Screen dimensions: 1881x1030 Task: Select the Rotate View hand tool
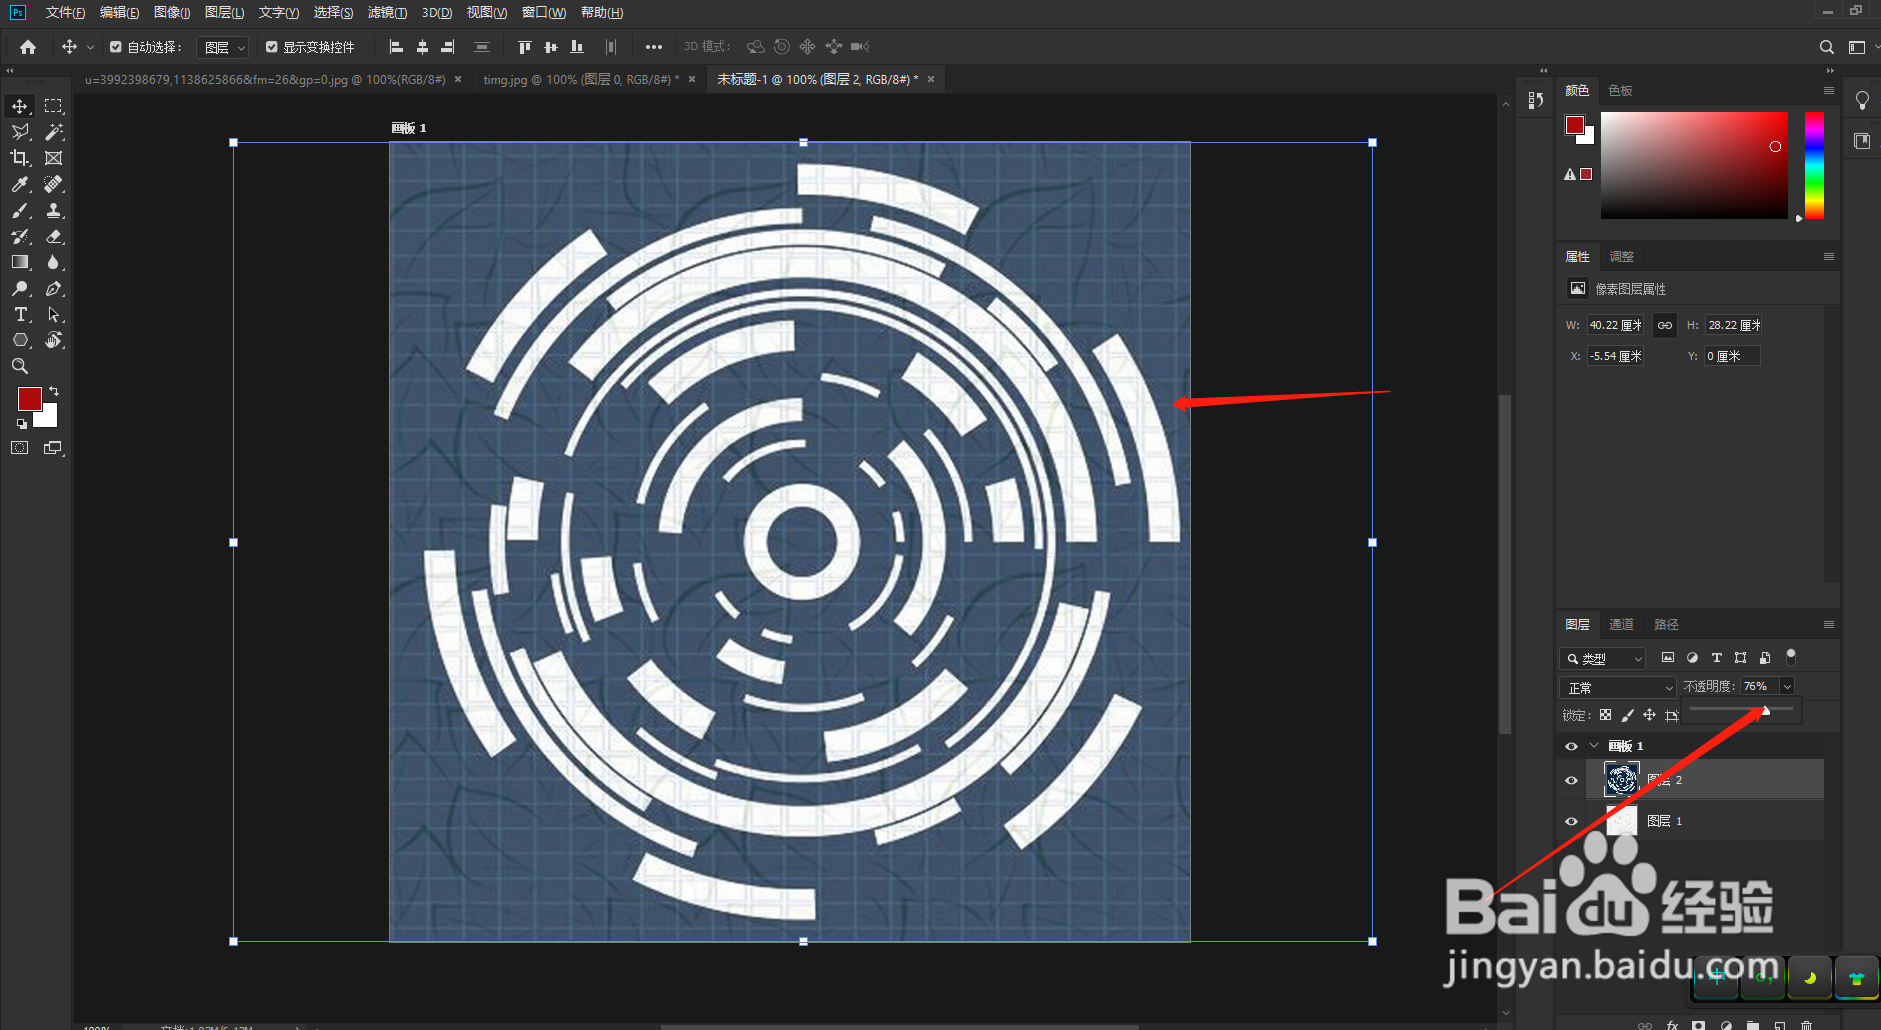point(54,340)
